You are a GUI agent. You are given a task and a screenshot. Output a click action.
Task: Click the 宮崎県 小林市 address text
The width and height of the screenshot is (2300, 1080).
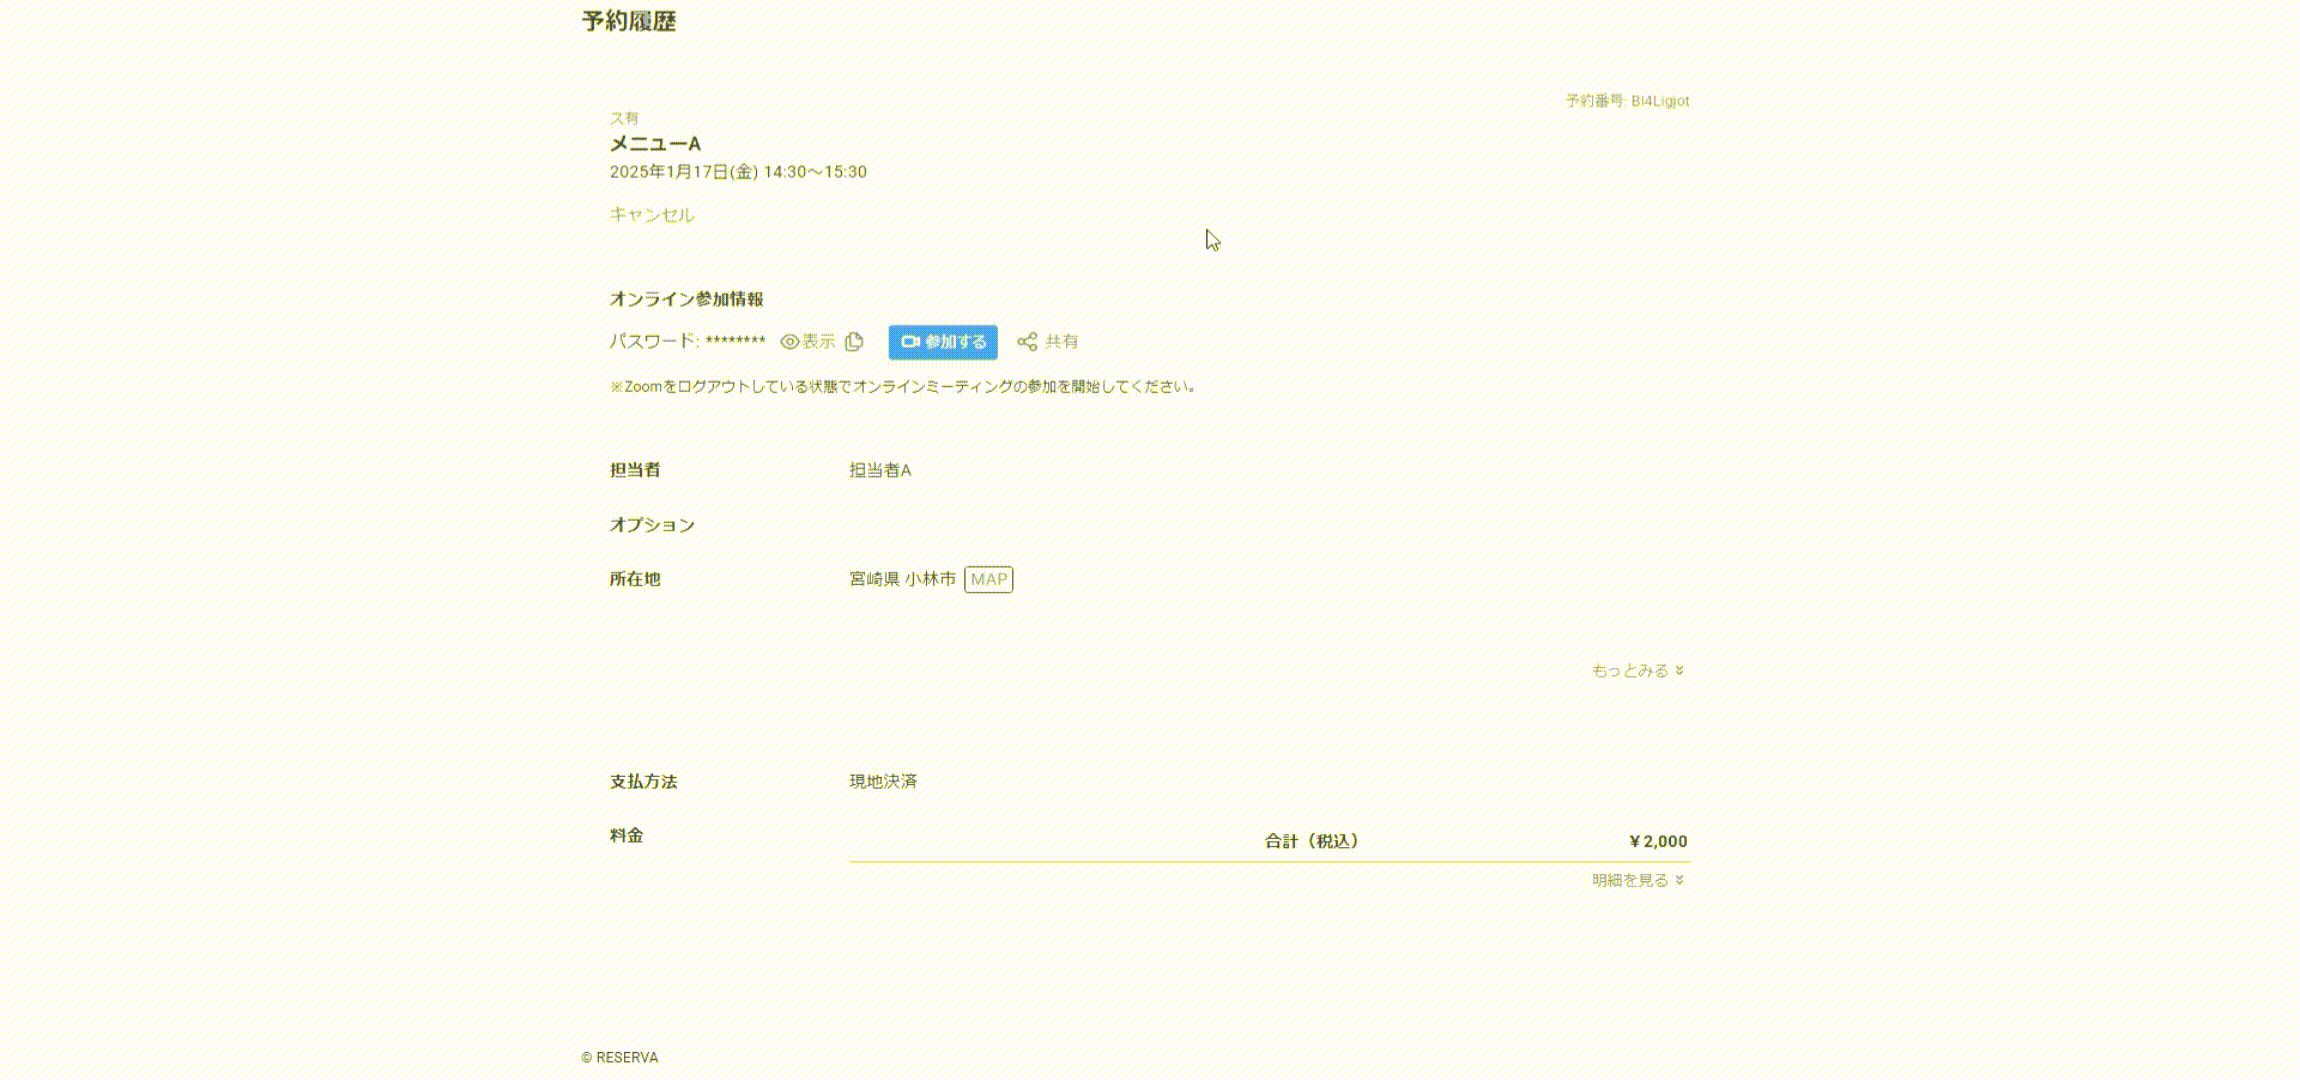tap(902, 580)
